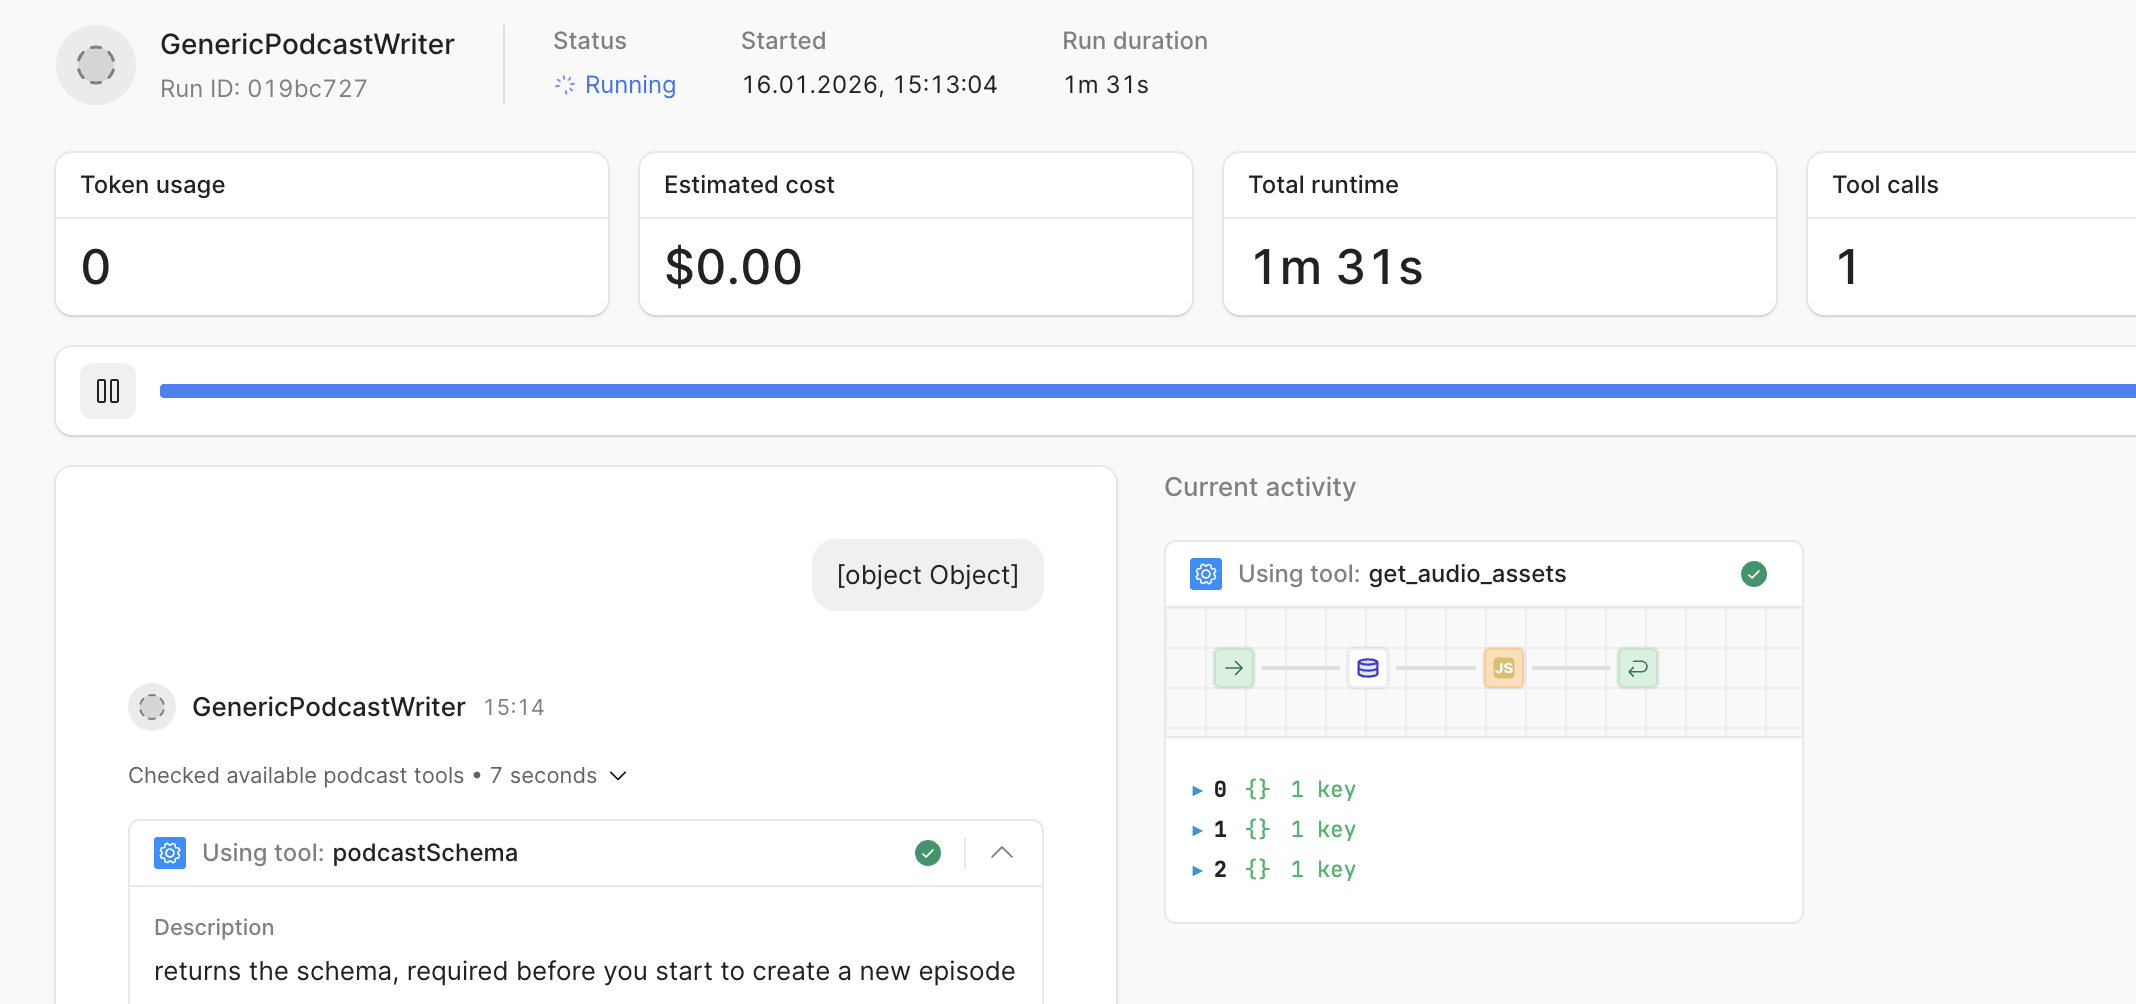Viewport: 2136px width, 1004px height.
Task: Click the schema description sentence
Action: pyautogui.click(x=585, y=971)
